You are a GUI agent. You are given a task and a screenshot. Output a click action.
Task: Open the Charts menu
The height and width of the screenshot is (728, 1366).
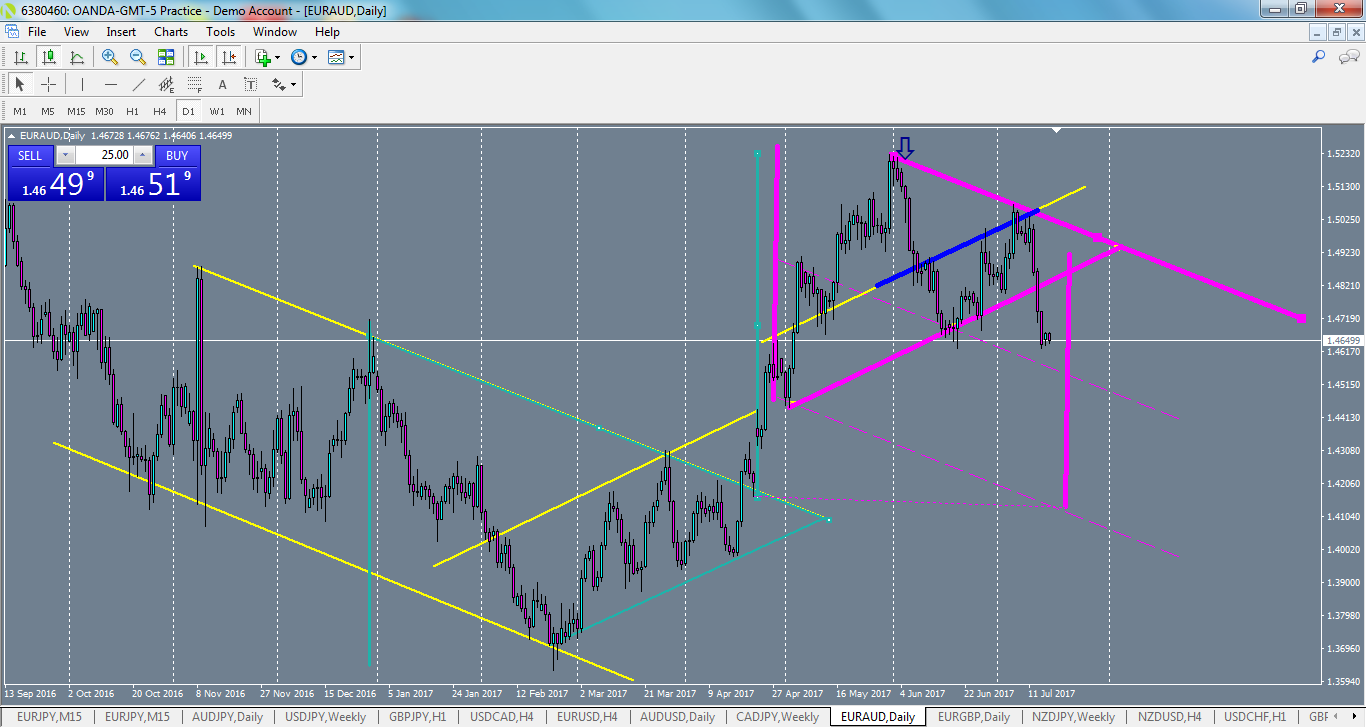click(170, 31)
